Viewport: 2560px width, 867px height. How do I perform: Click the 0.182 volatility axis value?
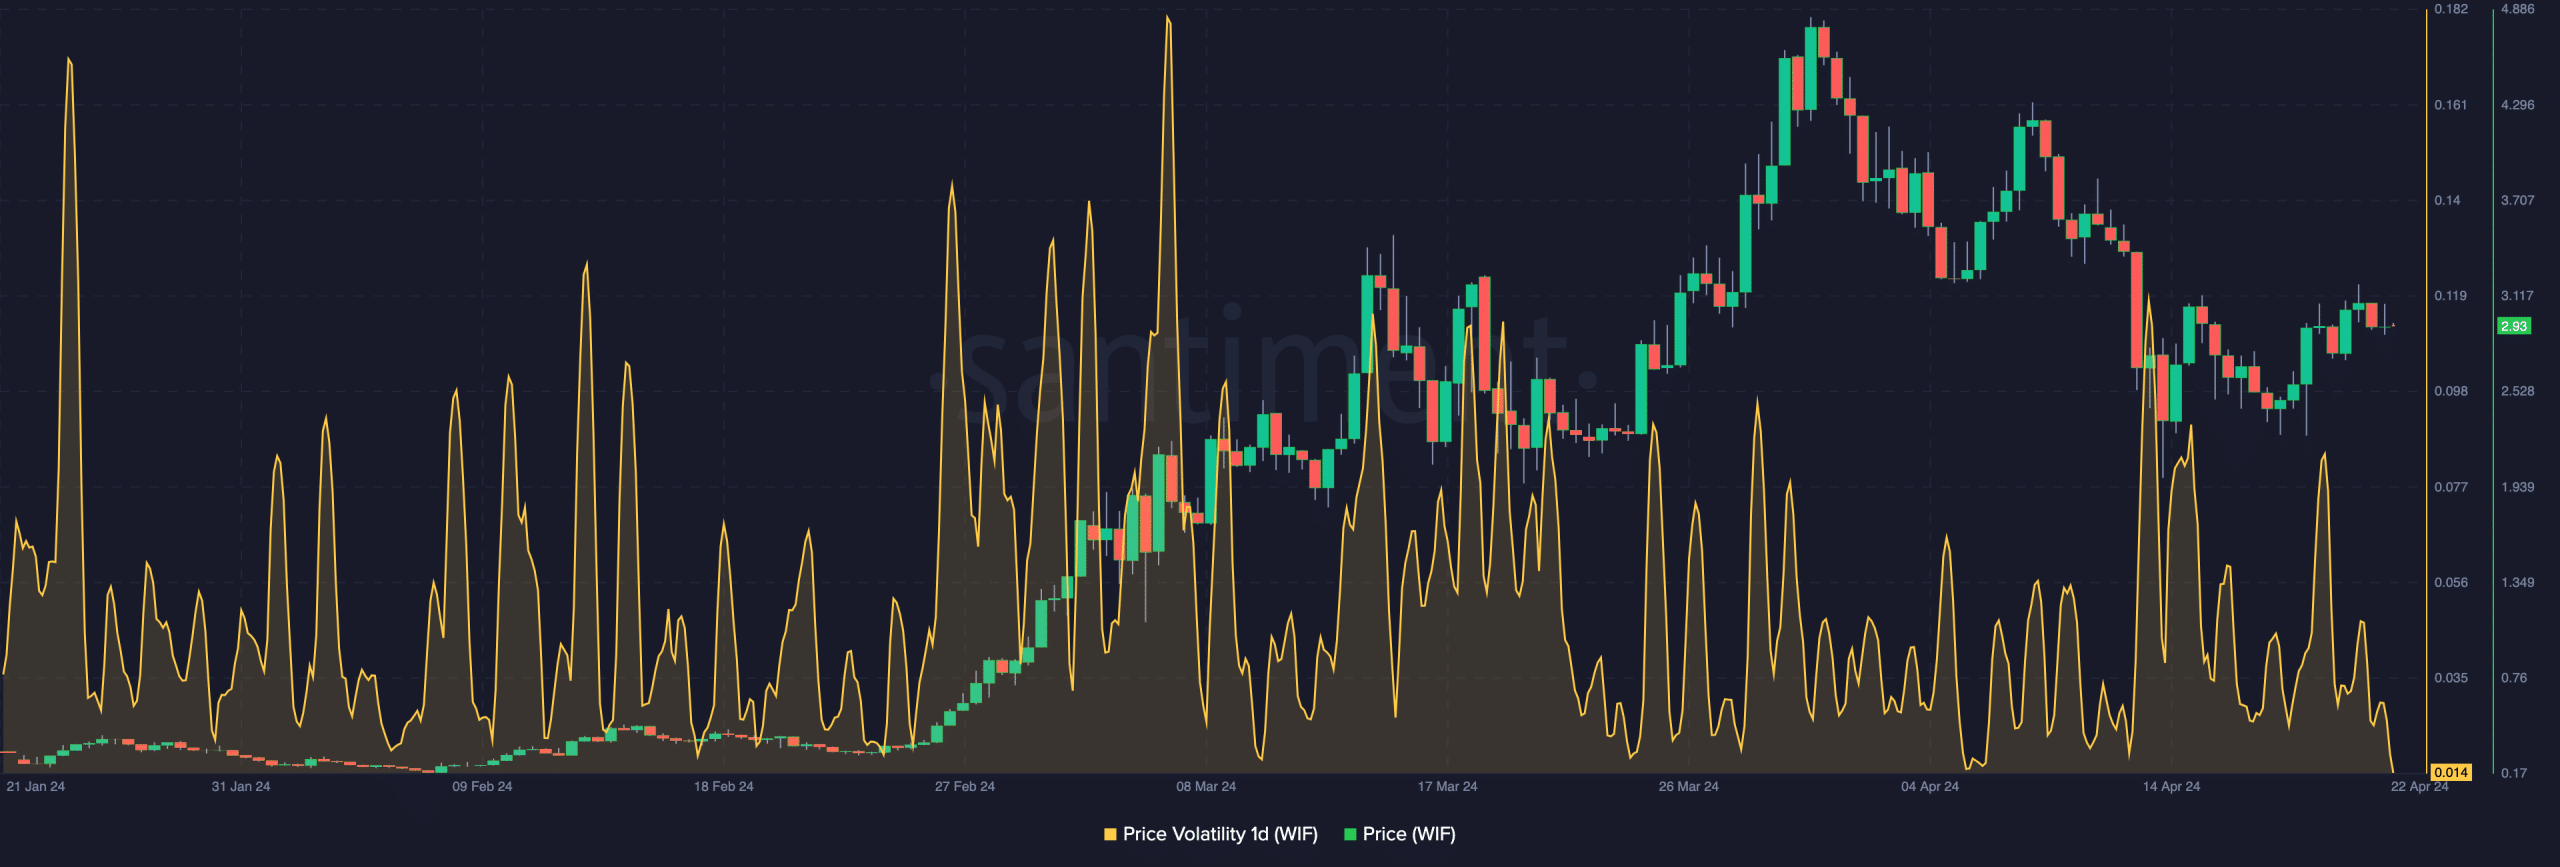tap(2451, 9)
